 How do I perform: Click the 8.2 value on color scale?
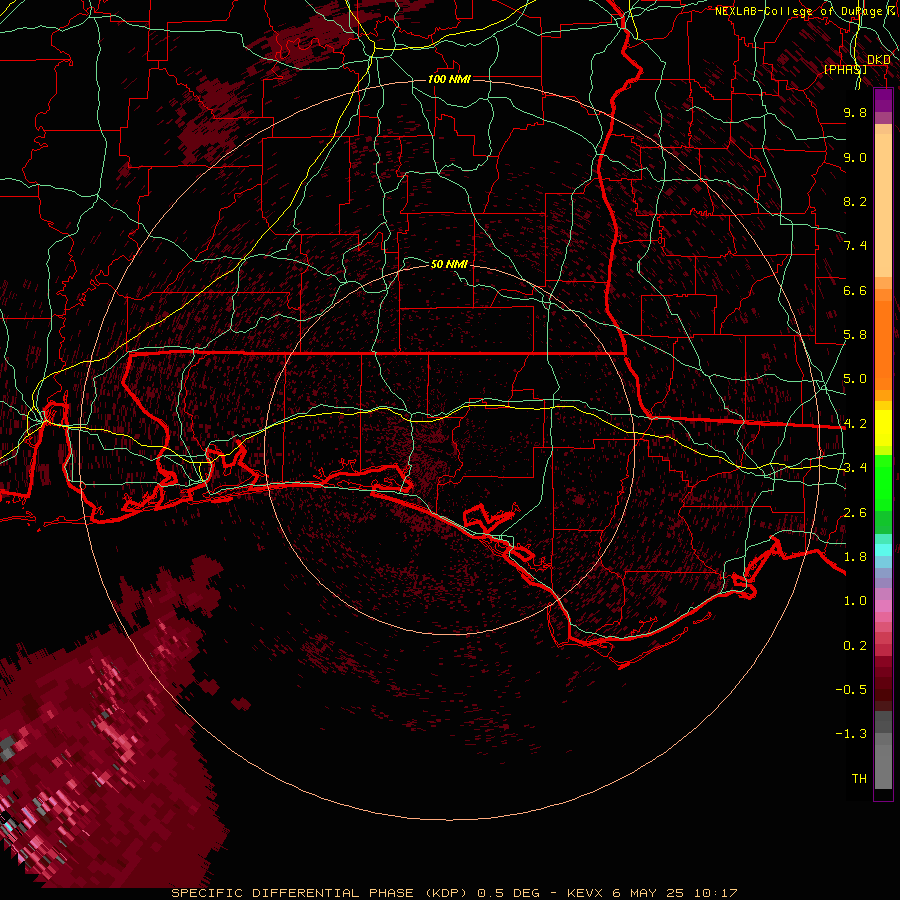tap(855, 201)
